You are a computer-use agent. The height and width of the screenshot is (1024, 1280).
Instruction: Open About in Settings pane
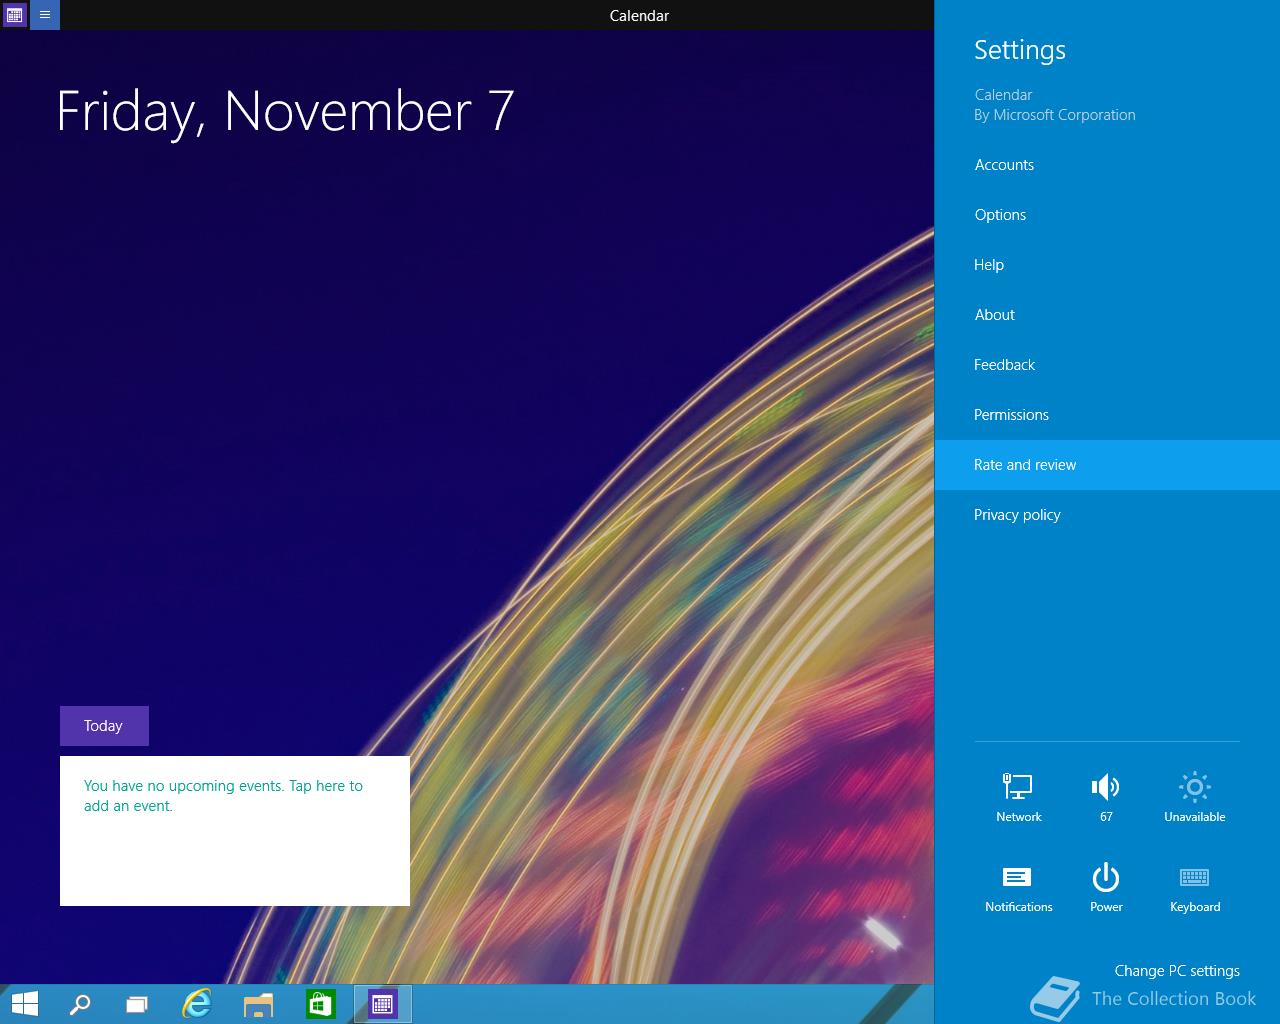click(x=1107, y=315)
